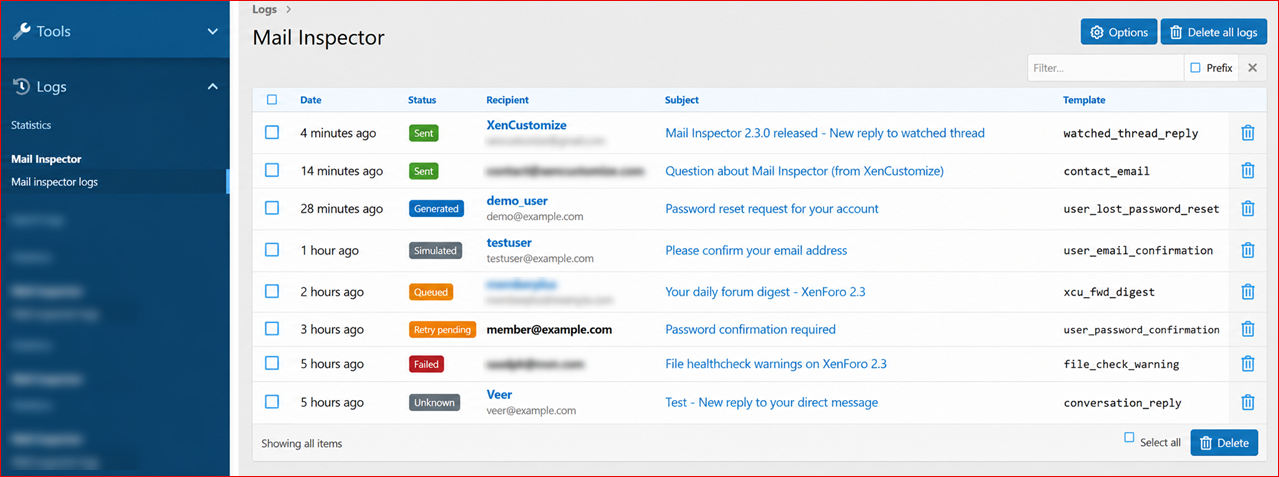Image resolution: width=1279 pixels, height=477 pixels.
Task: Open Mail inspector logs sidebar item
Action: tap(54, 182)
